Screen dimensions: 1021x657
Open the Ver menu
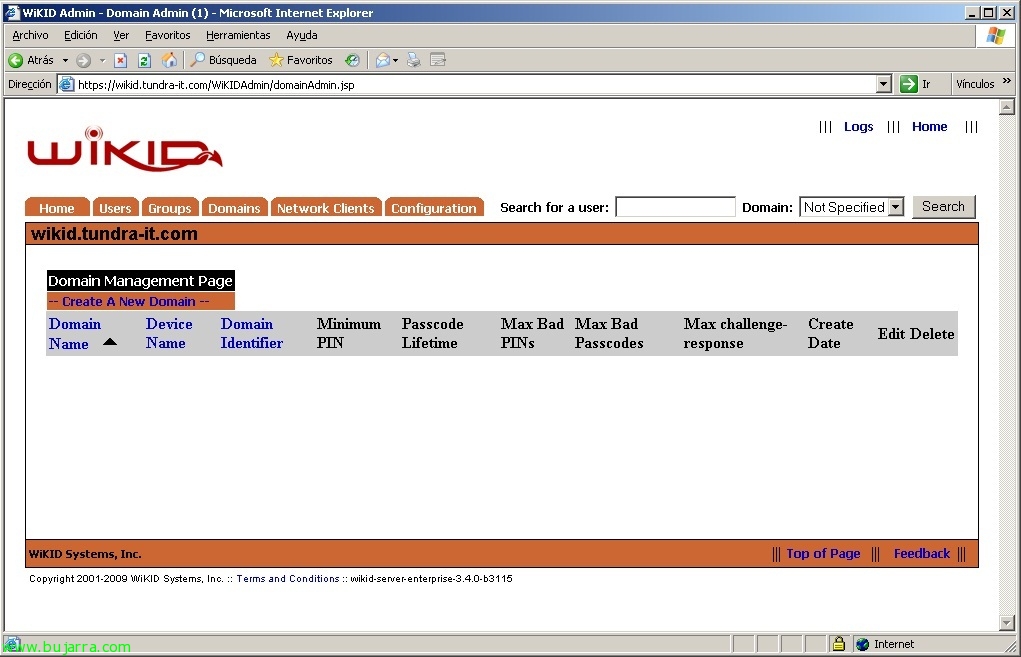[121, 35]
